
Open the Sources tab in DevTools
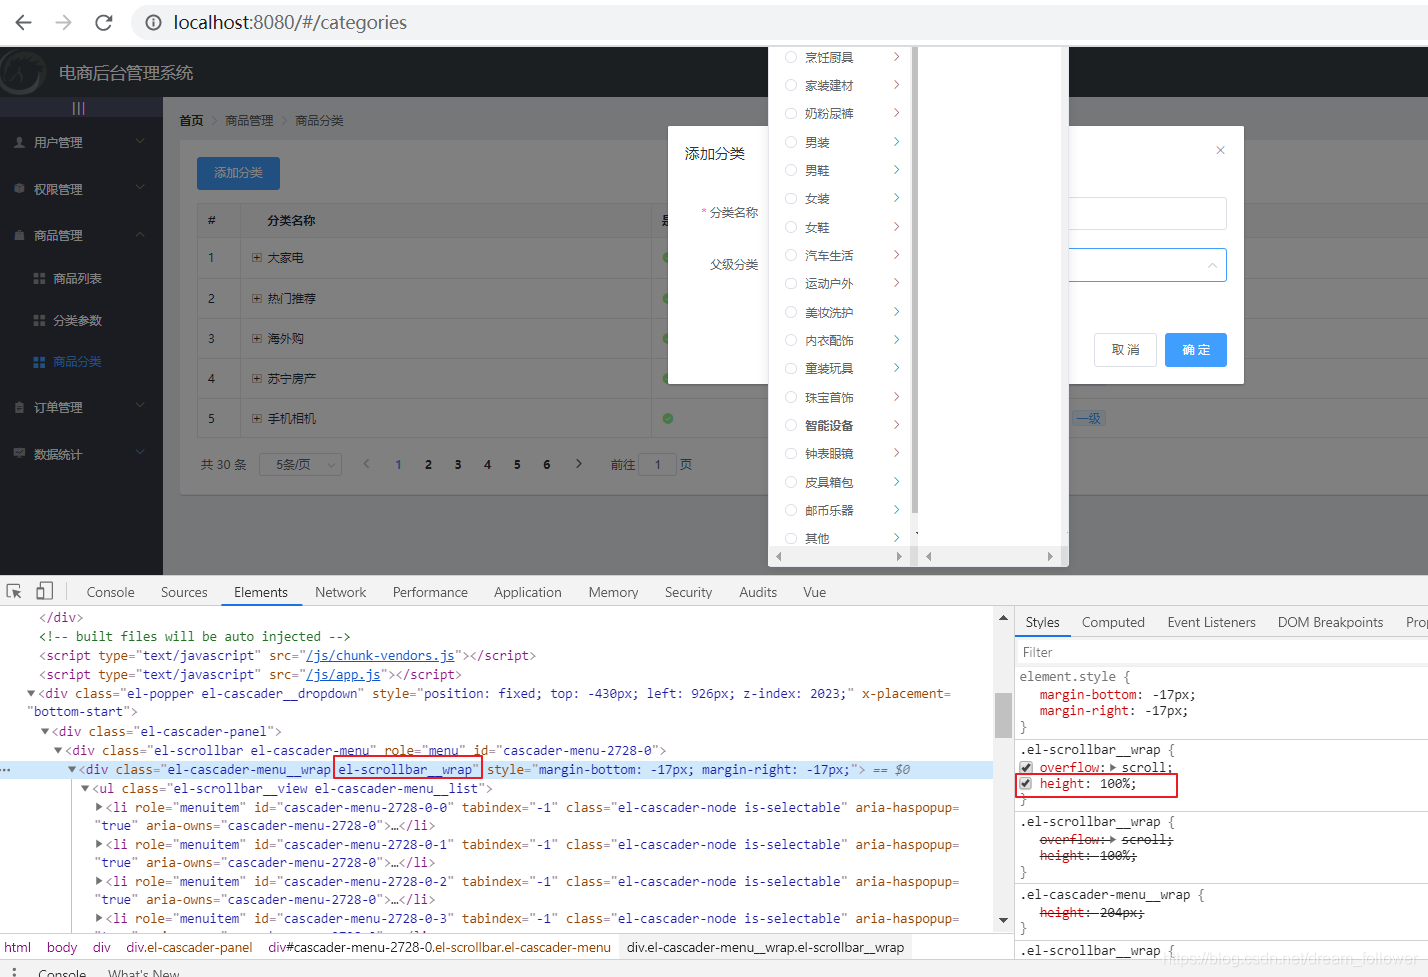[184, 592]
